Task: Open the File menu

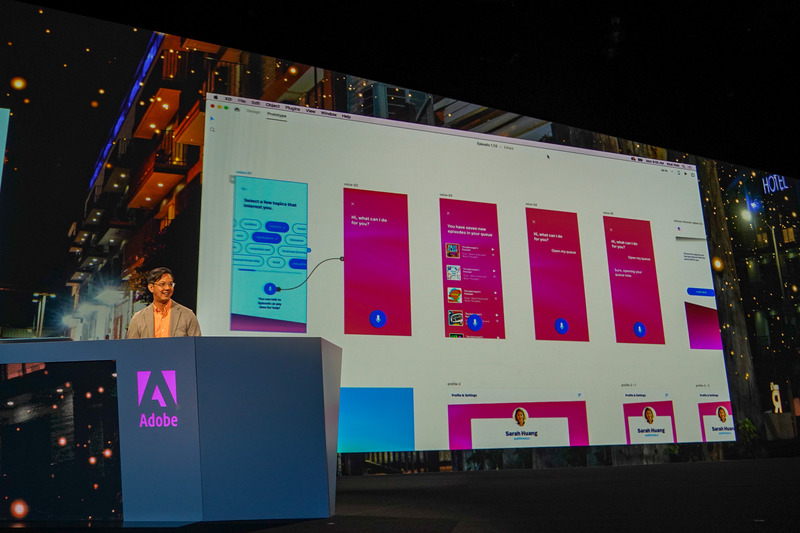Action: point(242,100)
